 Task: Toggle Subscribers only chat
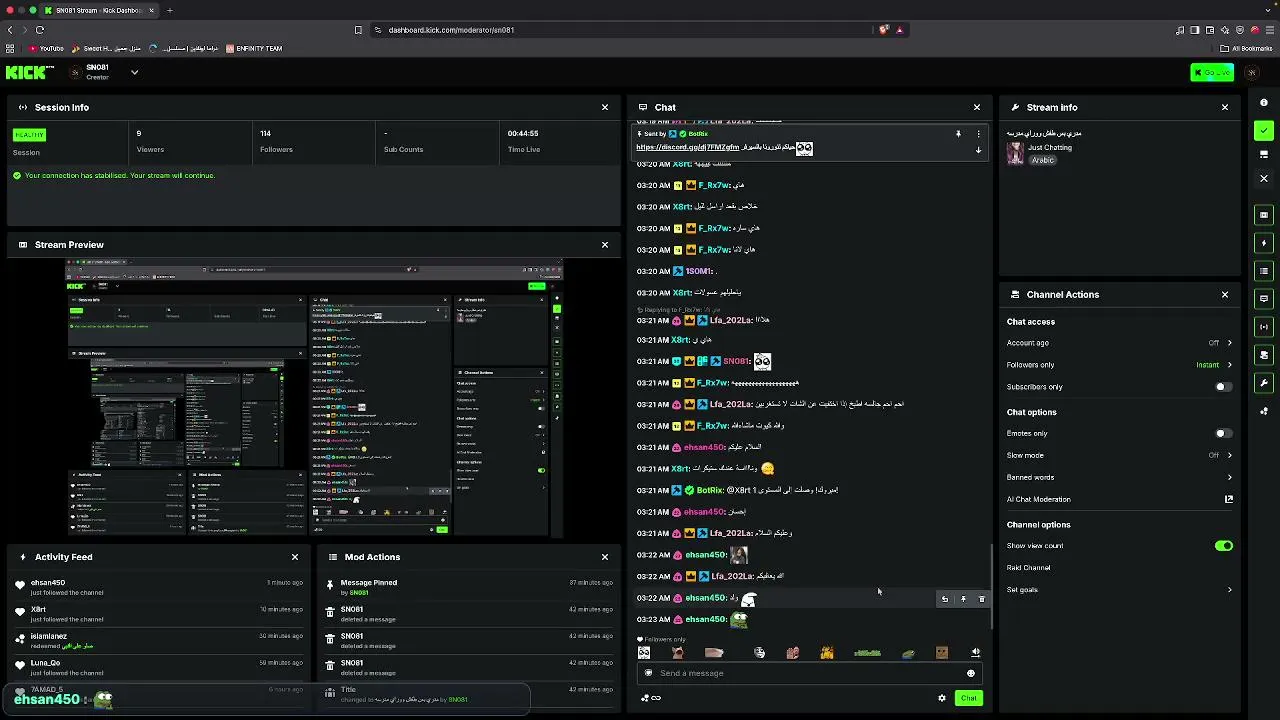(x=1224, y=387)
